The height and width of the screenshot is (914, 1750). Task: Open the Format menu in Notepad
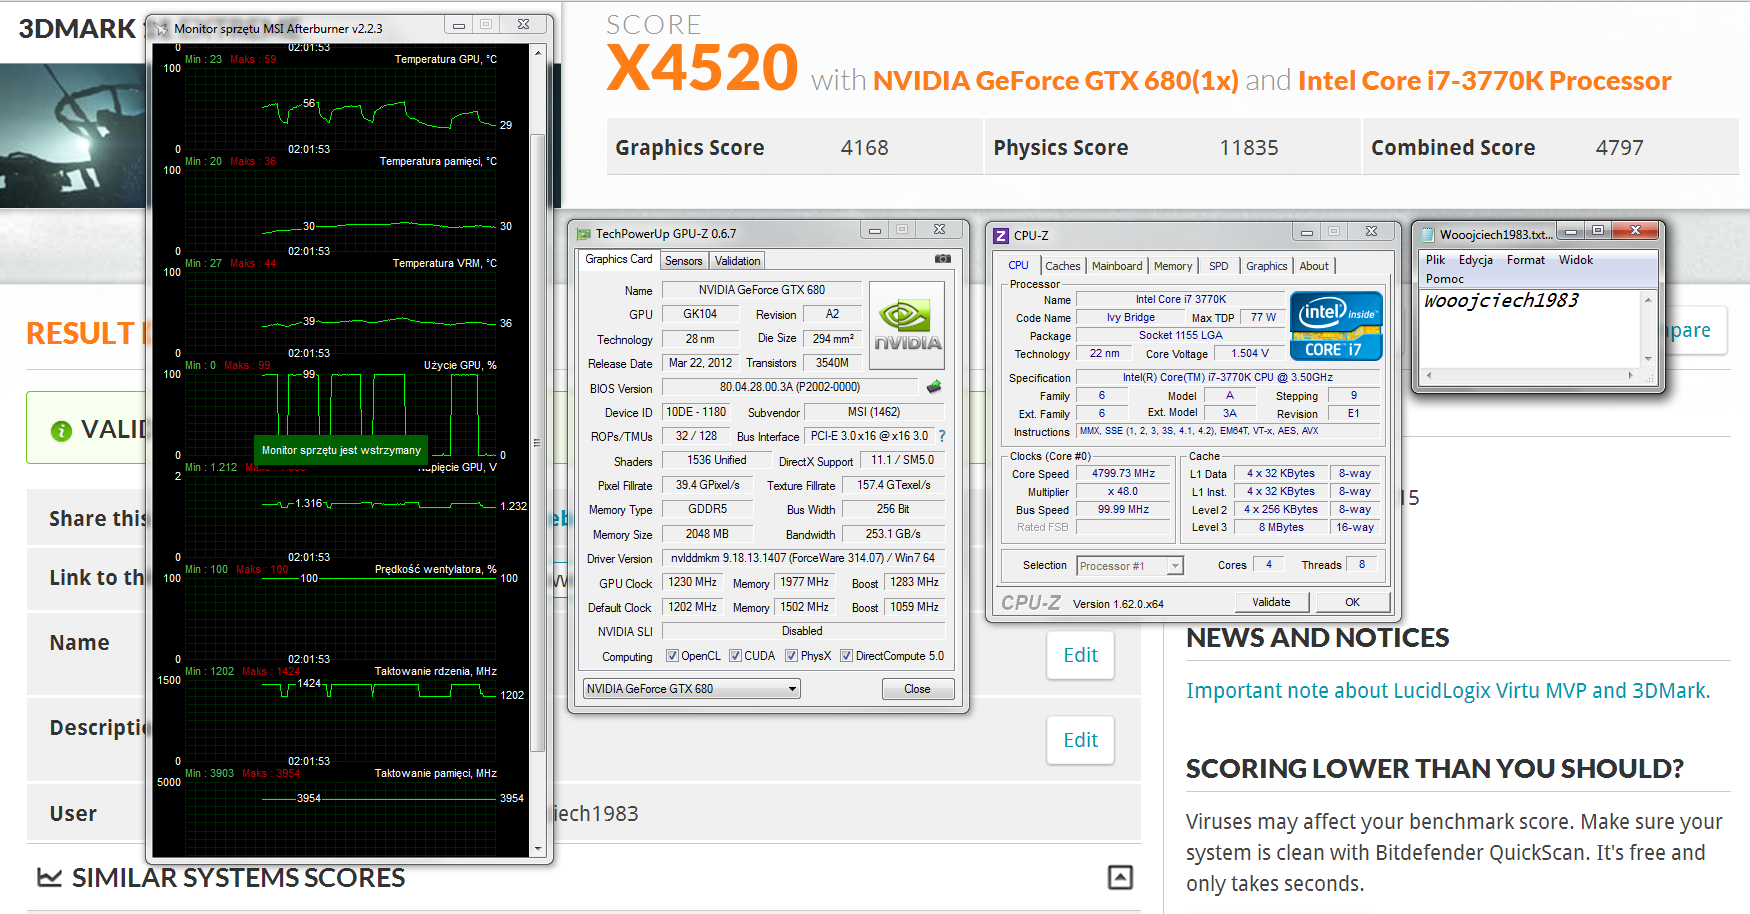coord(1526,260)
